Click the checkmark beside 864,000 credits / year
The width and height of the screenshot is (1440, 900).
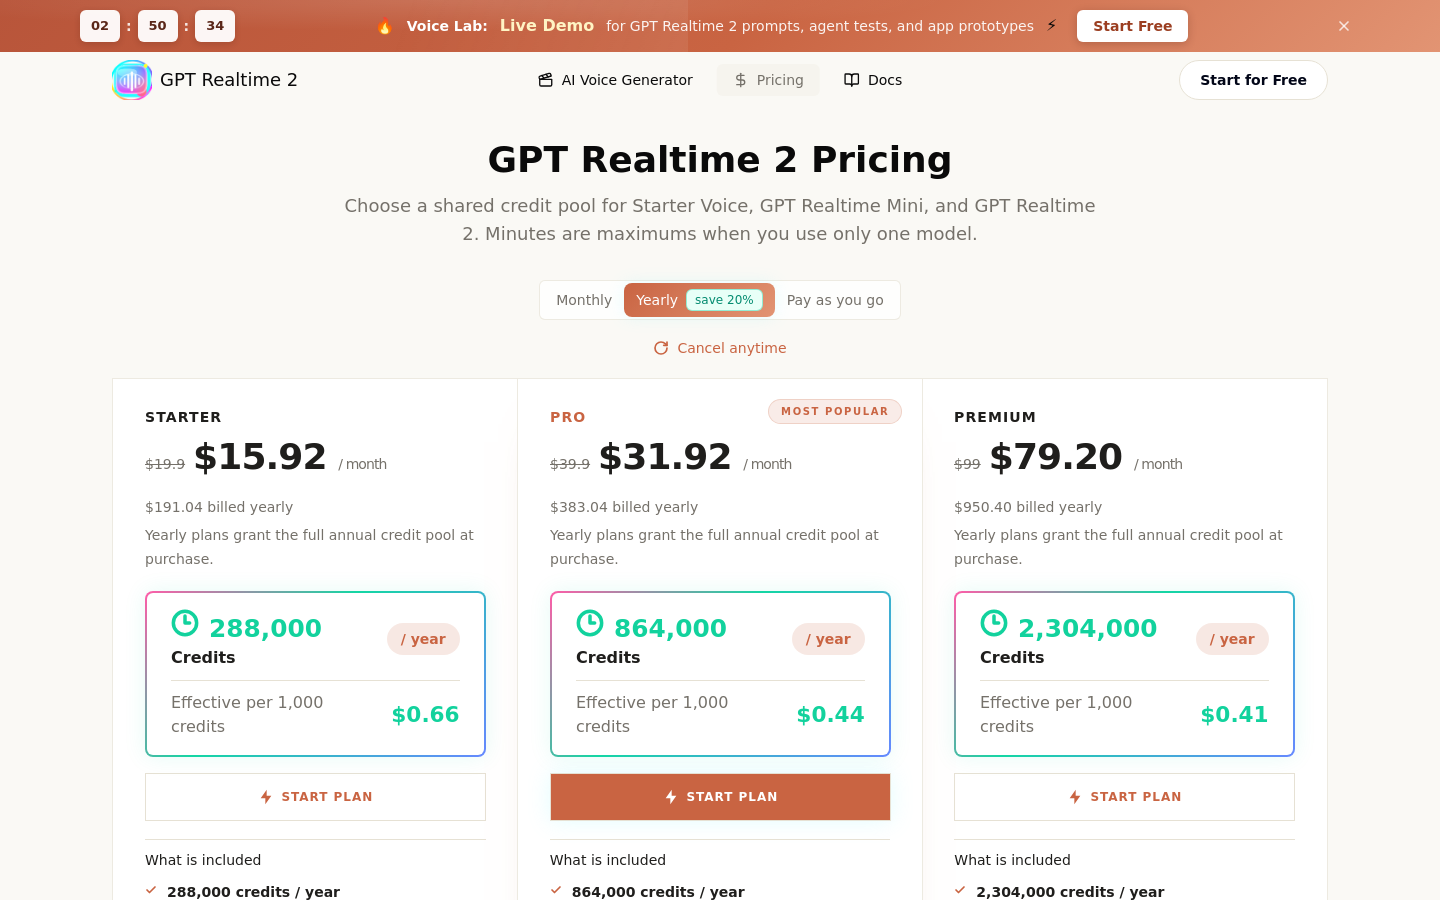point(556,890)
